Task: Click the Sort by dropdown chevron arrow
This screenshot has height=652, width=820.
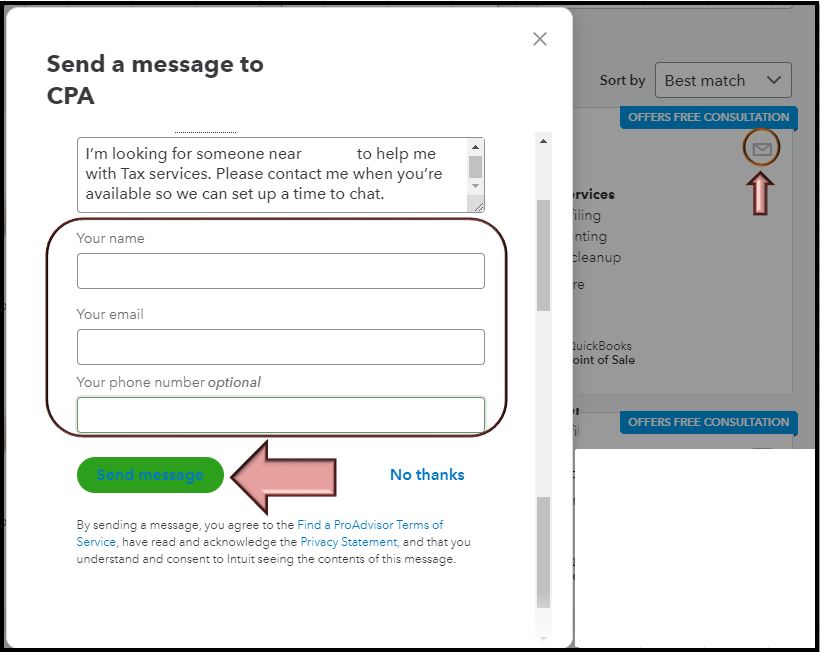Action: pyautogui.click(x=773, y=80)
